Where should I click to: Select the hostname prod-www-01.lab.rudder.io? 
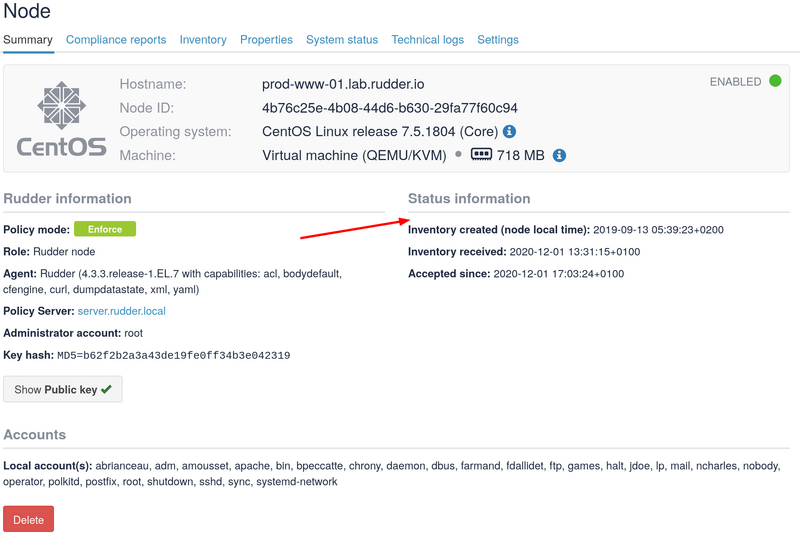[343, 84]
